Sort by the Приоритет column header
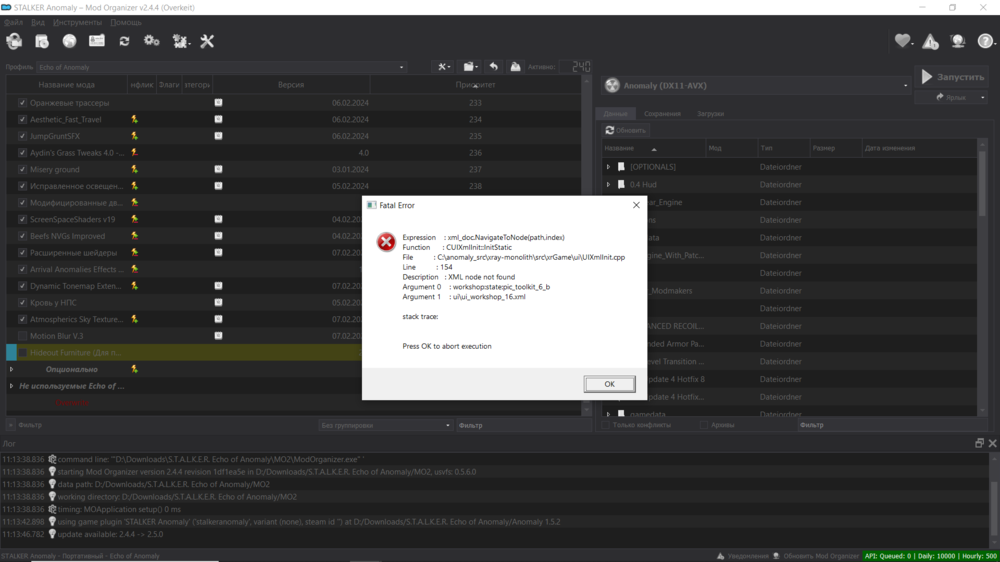The image size is (1000, 562). tap(475, 85)
